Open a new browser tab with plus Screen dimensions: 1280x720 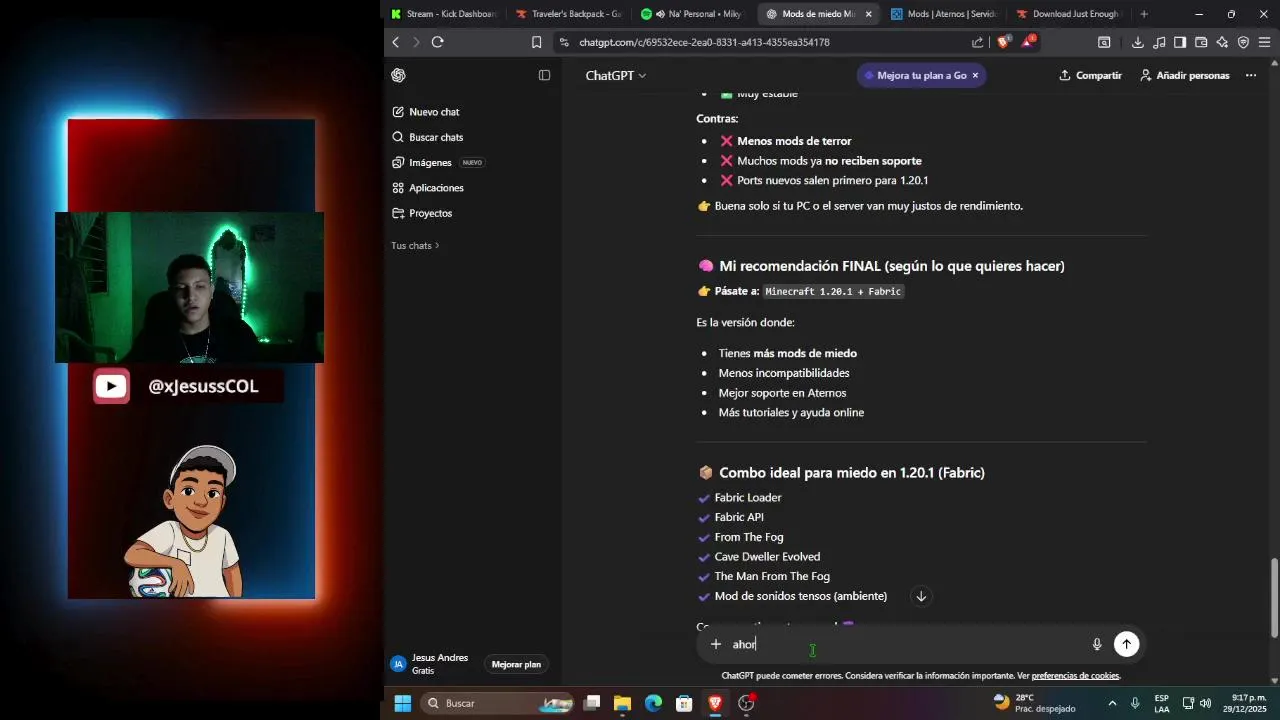pos(1144,14)
